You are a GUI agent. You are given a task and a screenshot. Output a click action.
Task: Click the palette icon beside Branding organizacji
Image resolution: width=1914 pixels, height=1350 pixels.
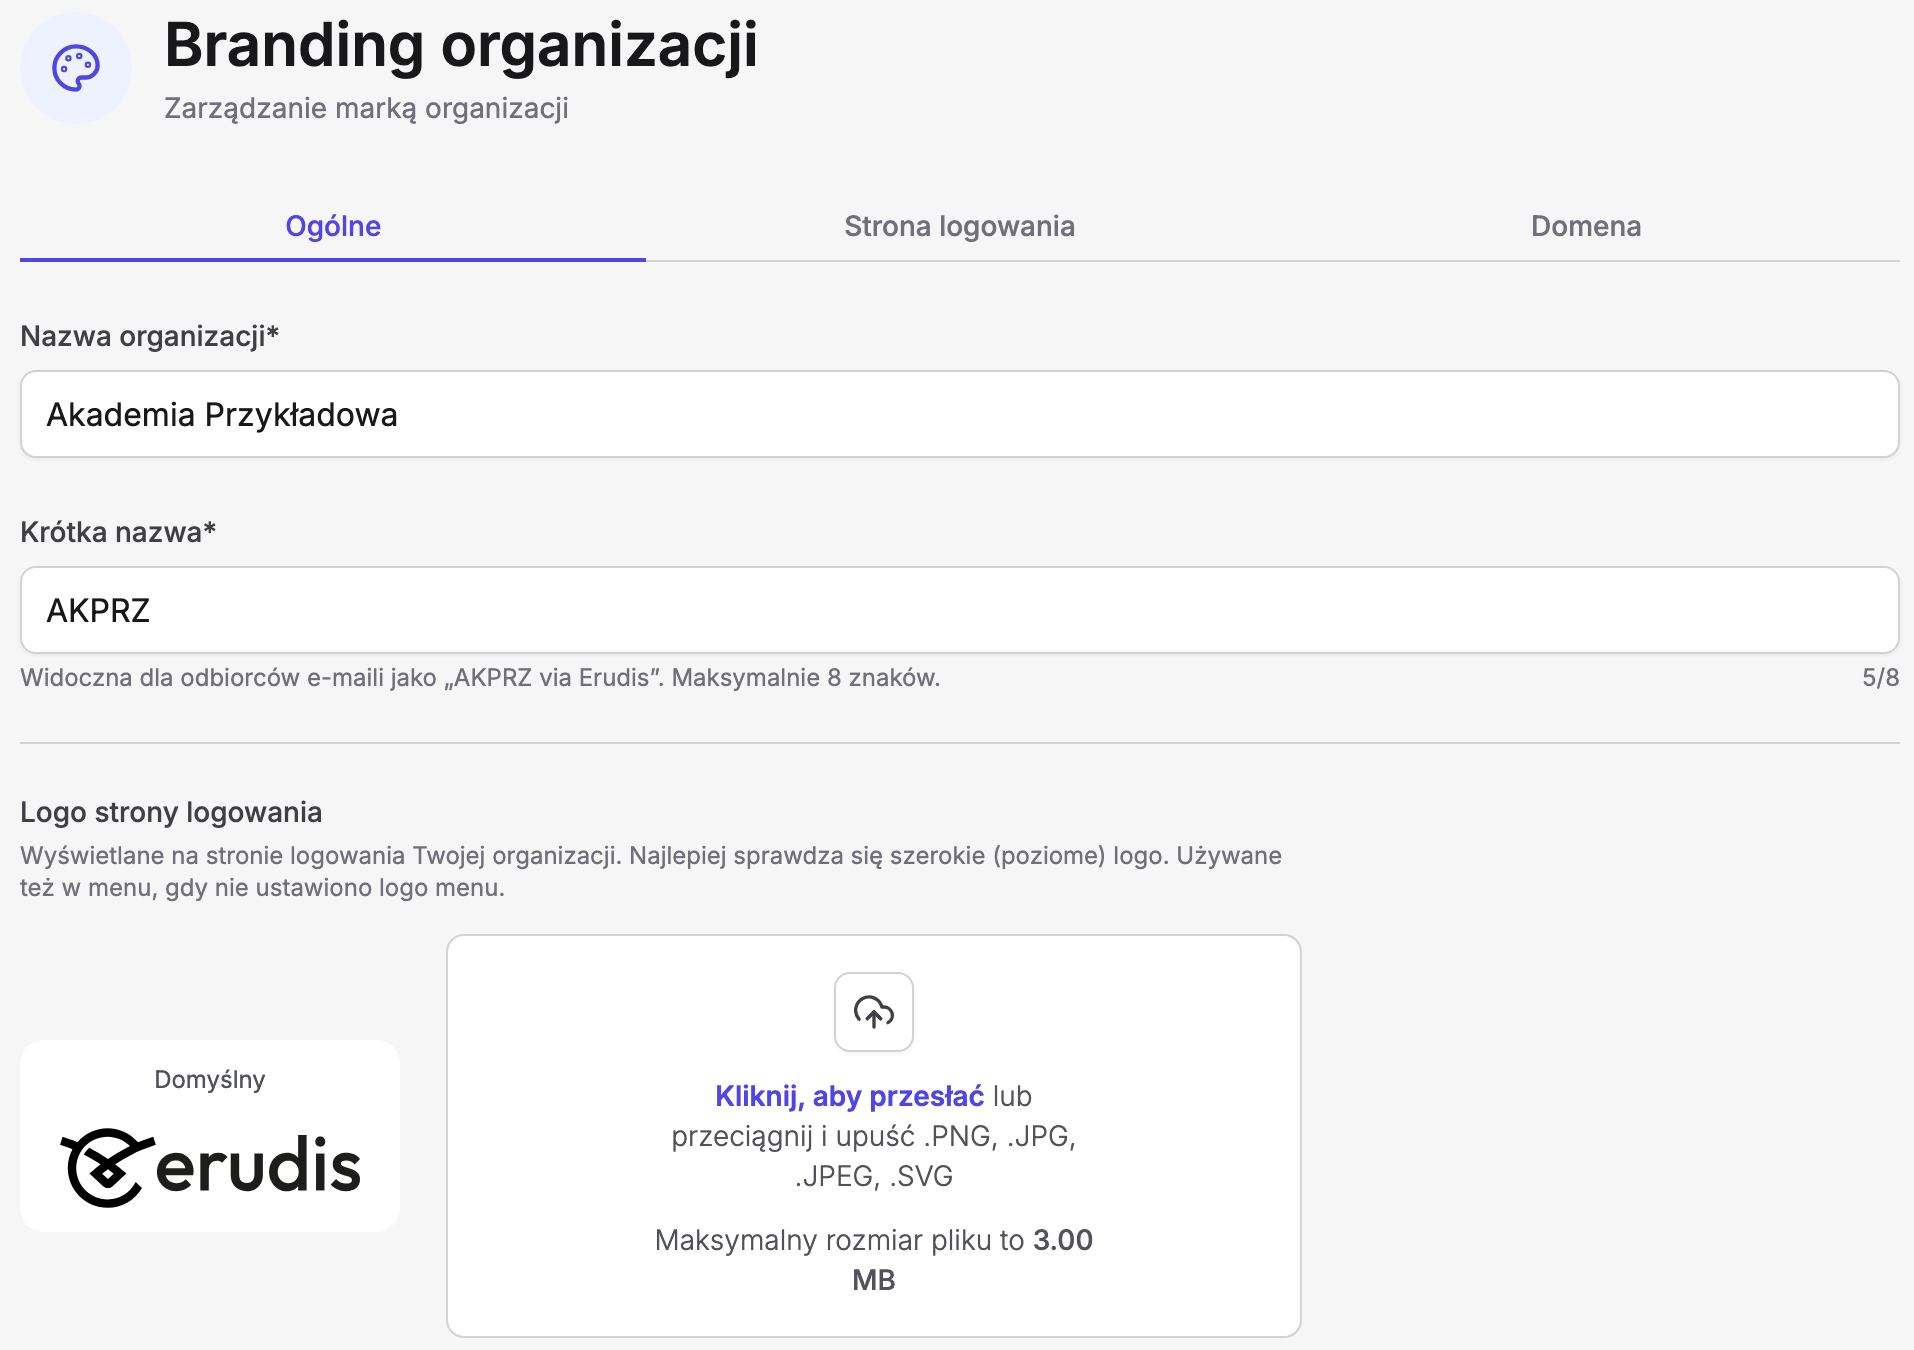point(76,68)
